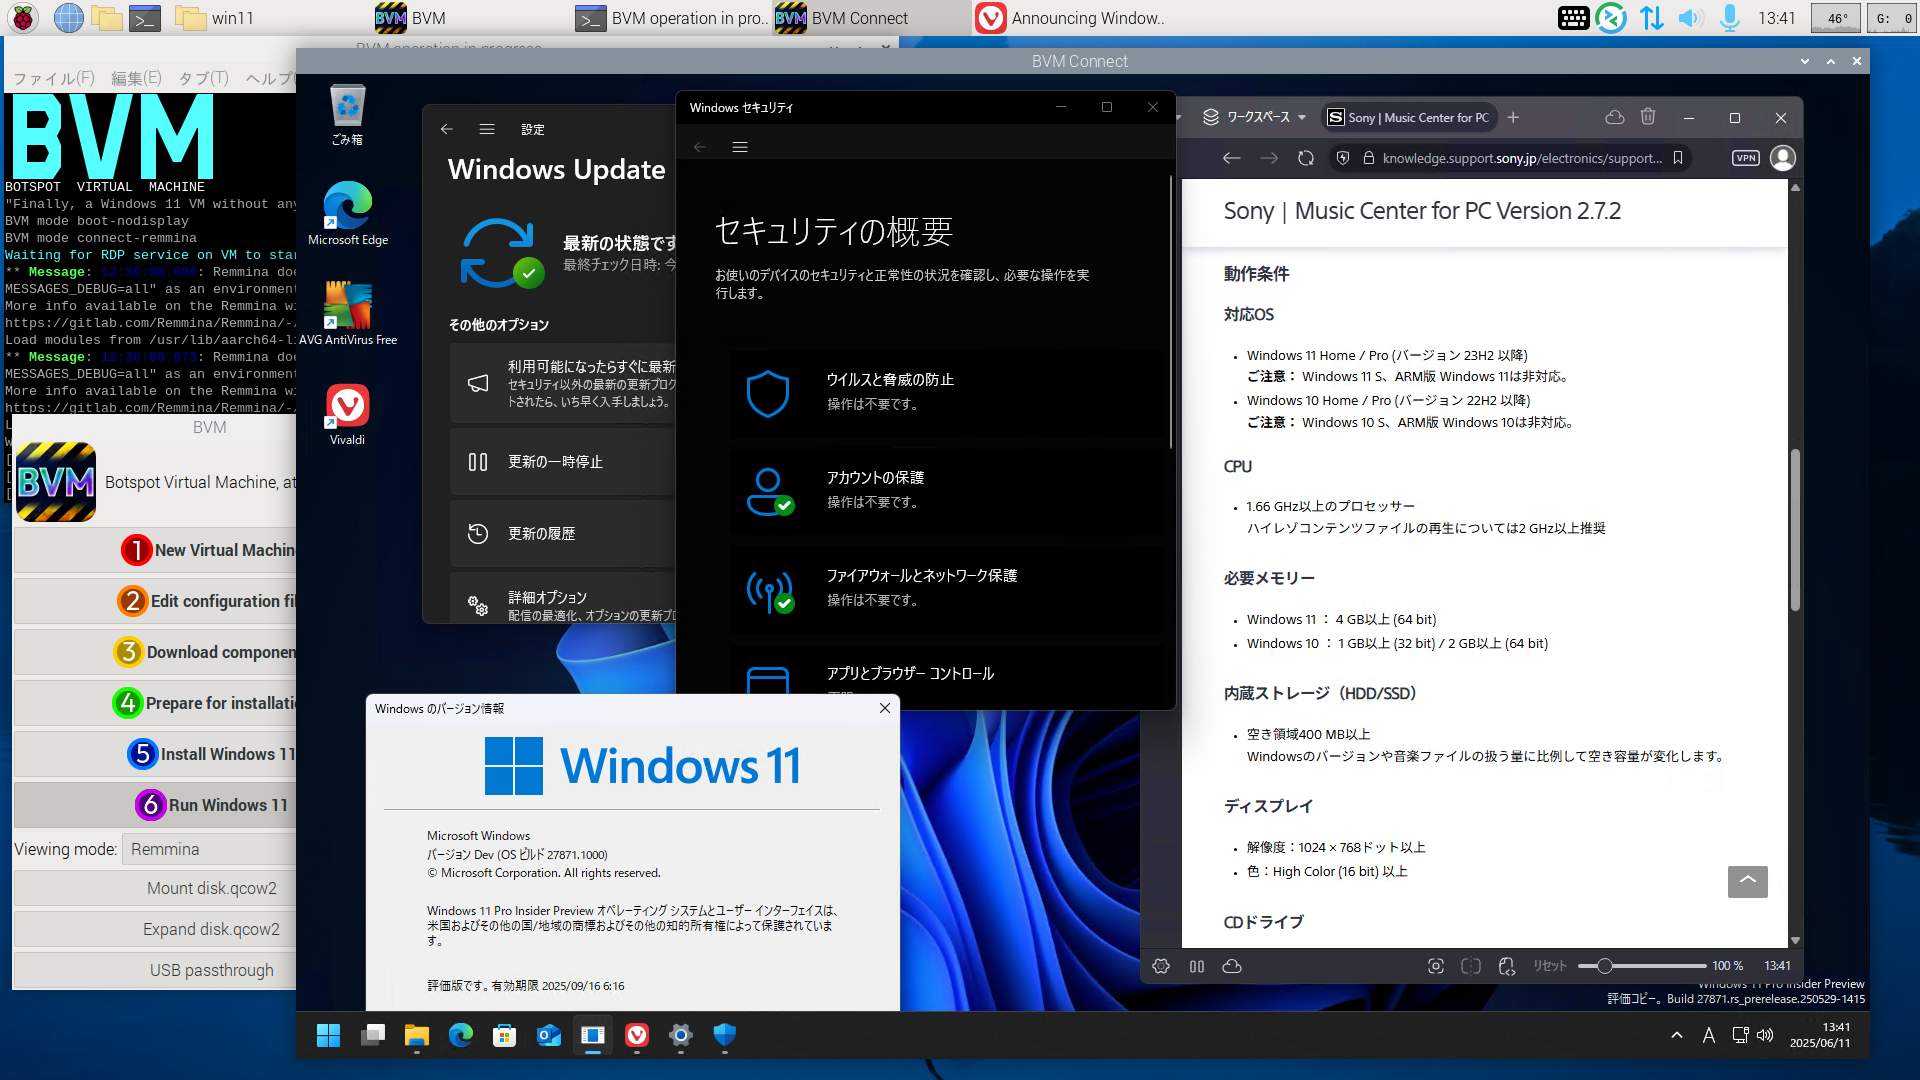Open Vivaldi tracker blocker shield icon

(1343, 158)
